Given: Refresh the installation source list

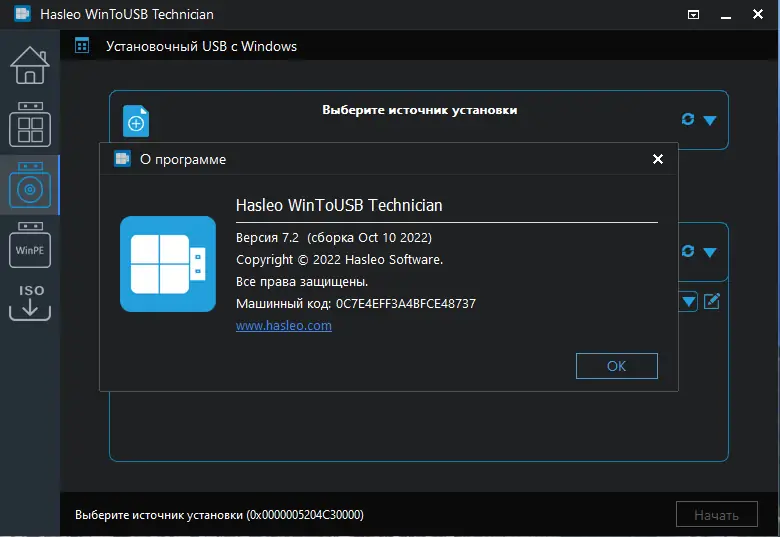Looking at the screenshot, I should pyautogui.click(x=687, y=119).
